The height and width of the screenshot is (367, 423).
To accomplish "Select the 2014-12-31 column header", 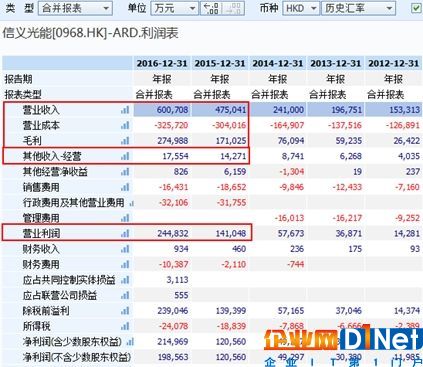I will click(x=278, y=63).
